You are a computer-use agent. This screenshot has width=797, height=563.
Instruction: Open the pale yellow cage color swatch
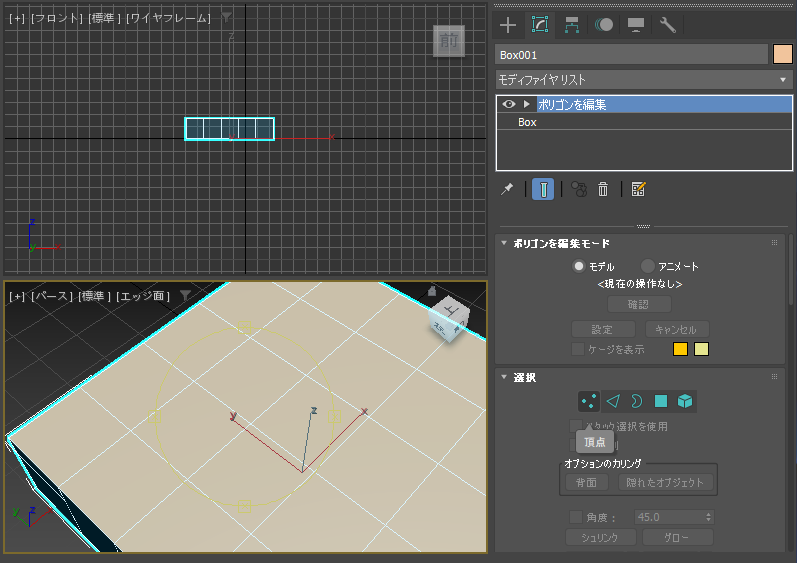(701, 349)
